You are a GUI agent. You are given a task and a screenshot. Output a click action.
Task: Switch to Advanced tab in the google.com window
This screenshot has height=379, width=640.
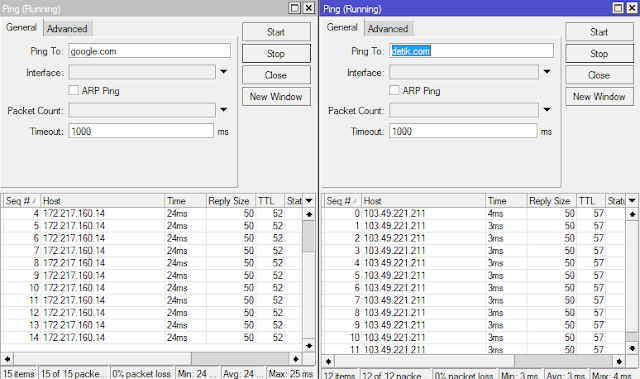67,29
